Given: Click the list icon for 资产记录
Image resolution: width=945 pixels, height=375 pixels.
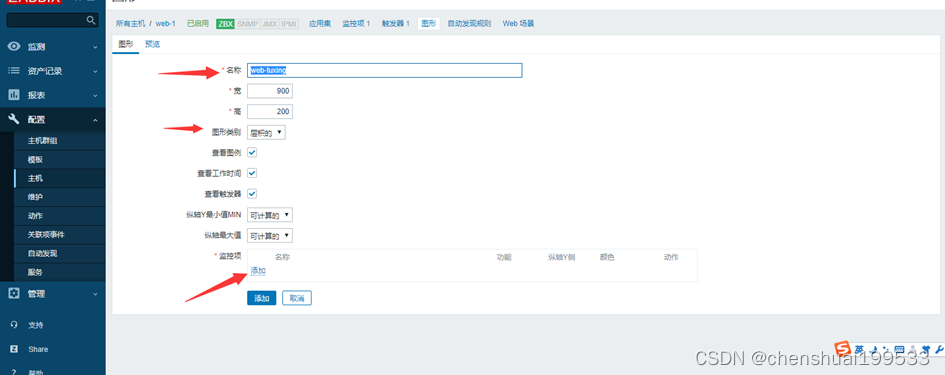Looking at the screenshot, I should click(x=14, y=71).
